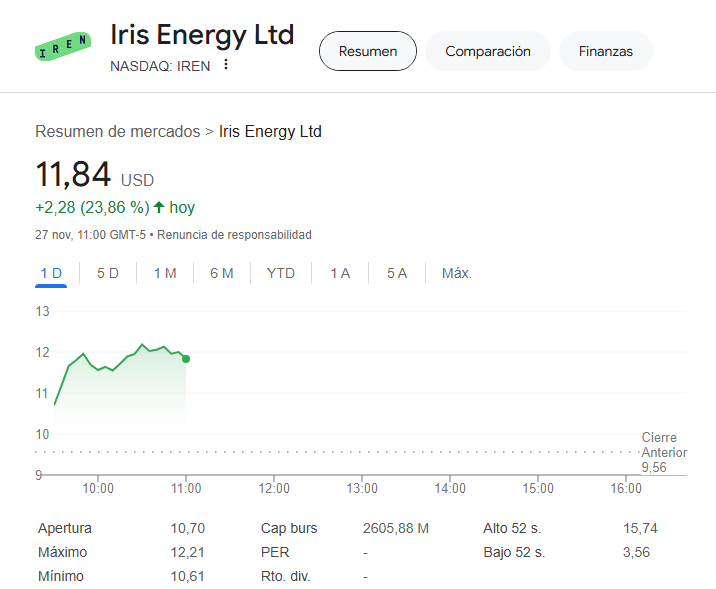Click the PER label

[x=275, y=552]
